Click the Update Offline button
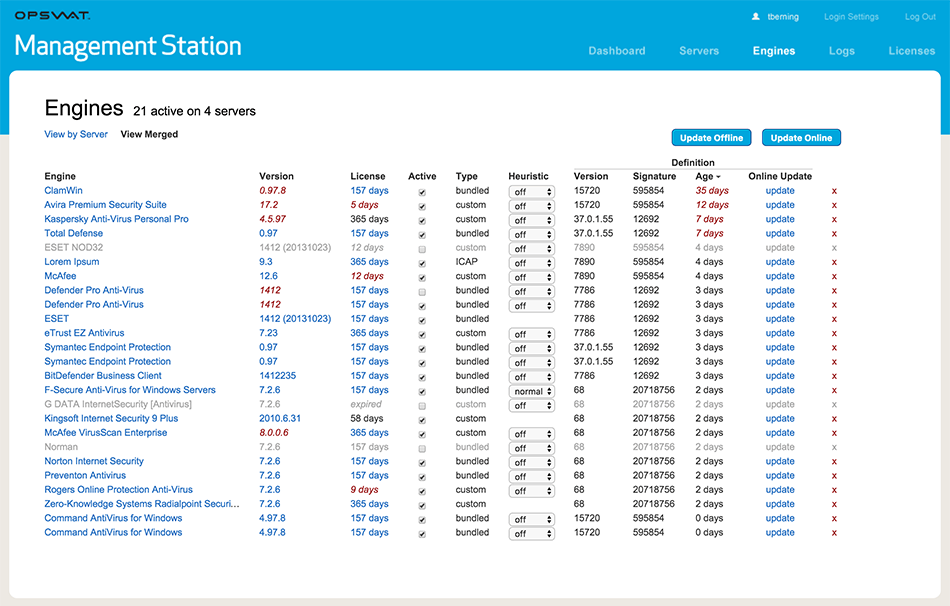The image size is (950, 606). tap(711, 138)
